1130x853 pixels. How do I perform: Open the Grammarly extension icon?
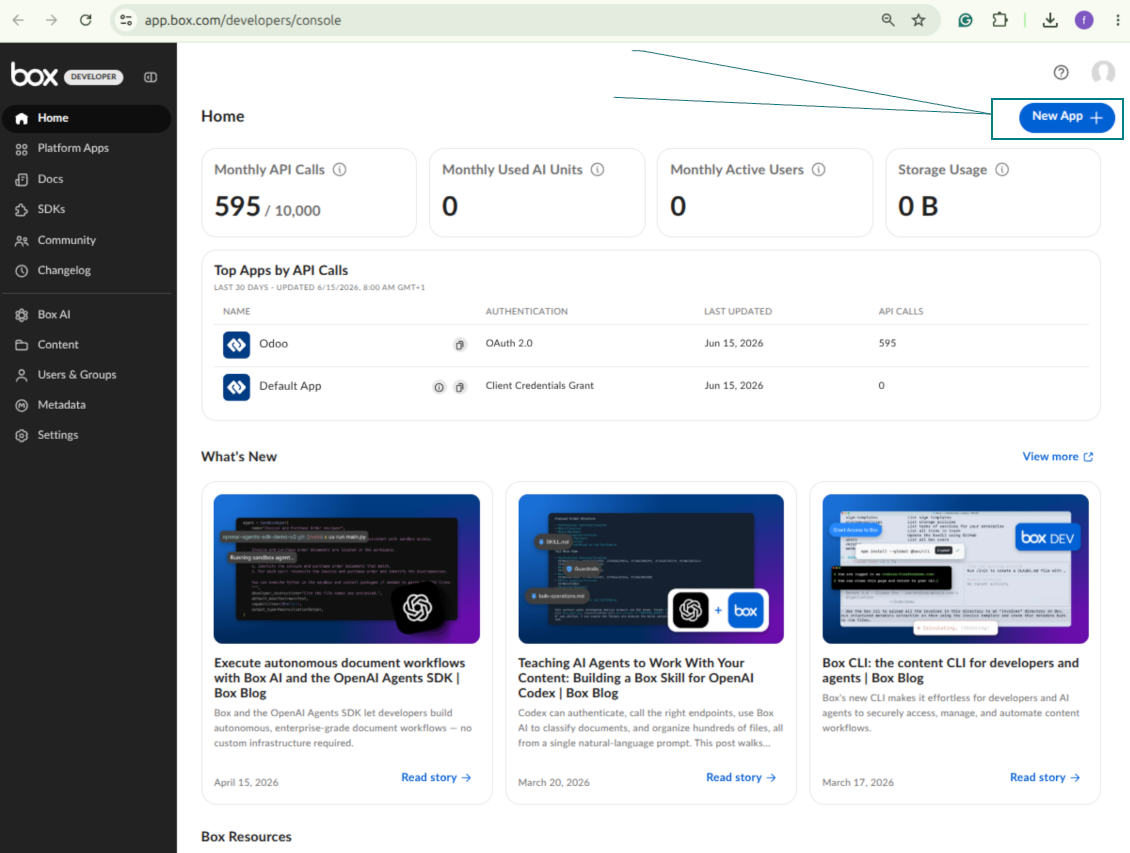coord(965,20)
